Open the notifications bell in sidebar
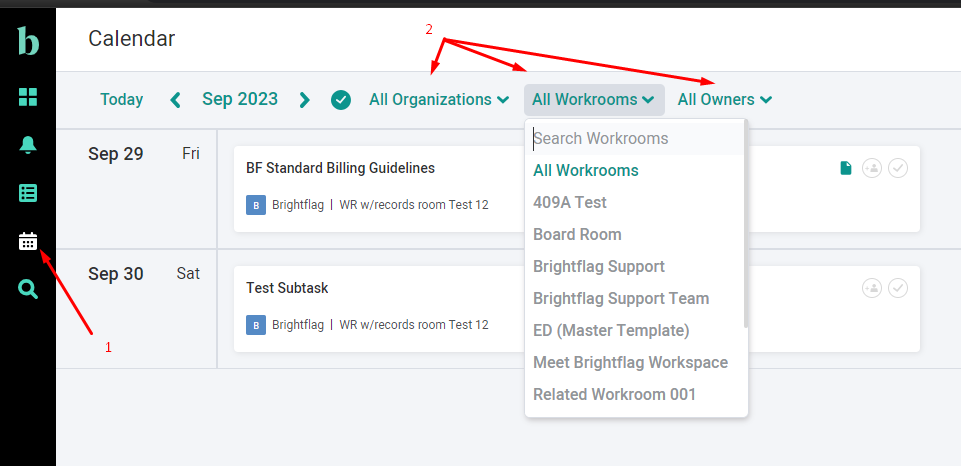The width and height of the screenshot is (961, 466). 28,145
